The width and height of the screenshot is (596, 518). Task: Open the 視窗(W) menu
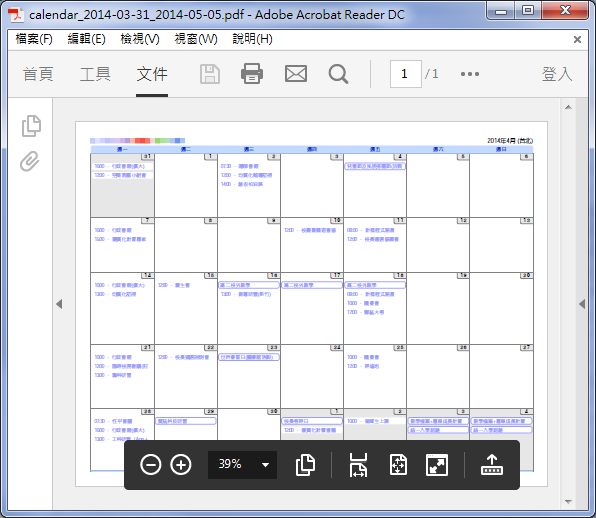coord(196,39)
